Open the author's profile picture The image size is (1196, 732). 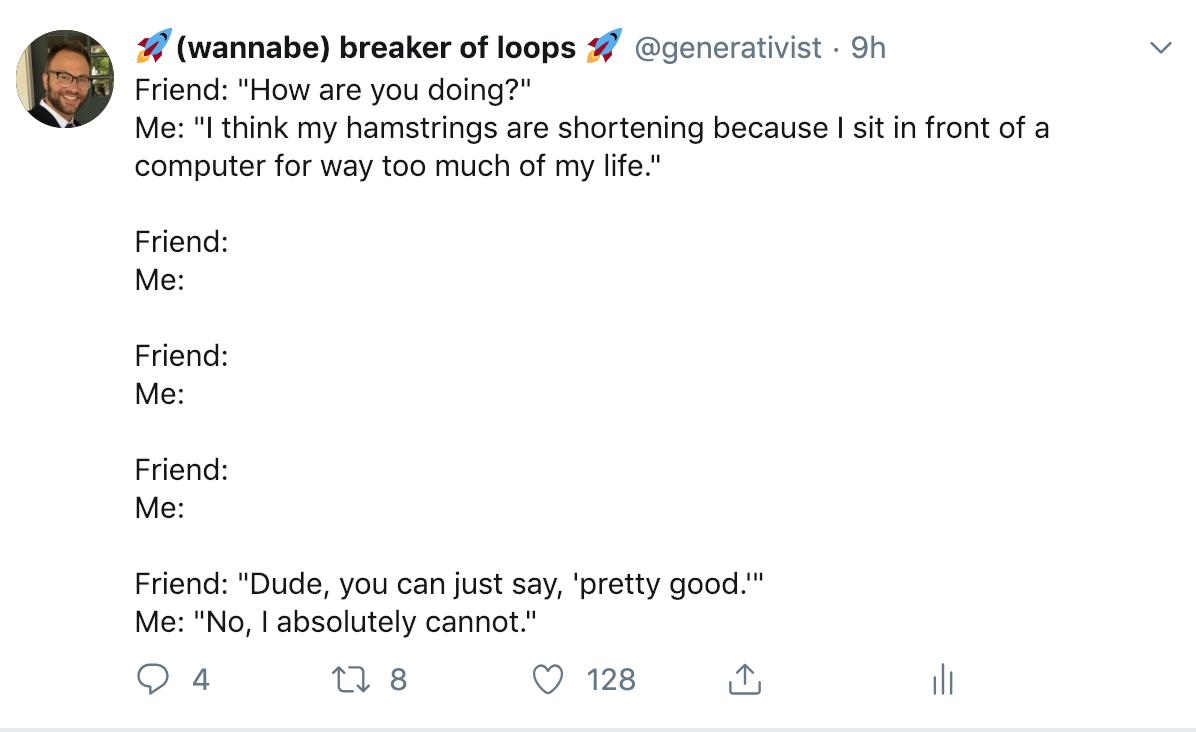[65, 78]
